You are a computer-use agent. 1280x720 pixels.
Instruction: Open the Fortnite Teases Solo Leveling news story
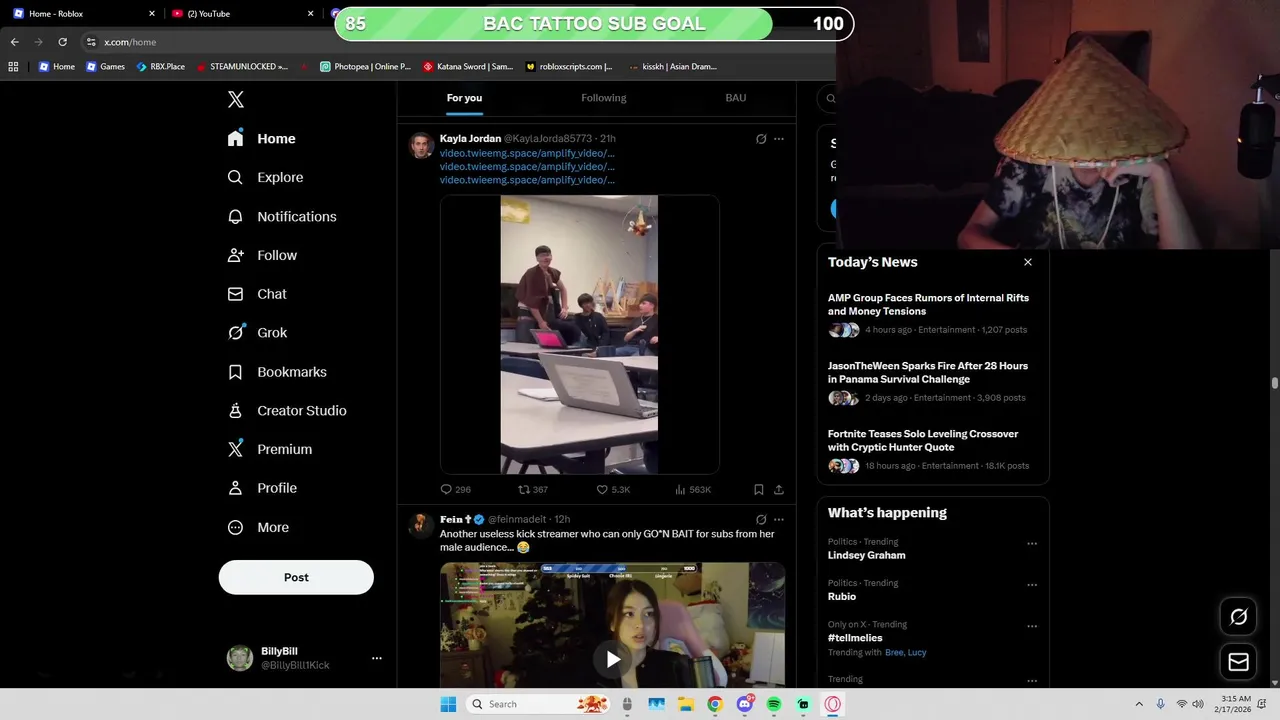coord(923,440)
